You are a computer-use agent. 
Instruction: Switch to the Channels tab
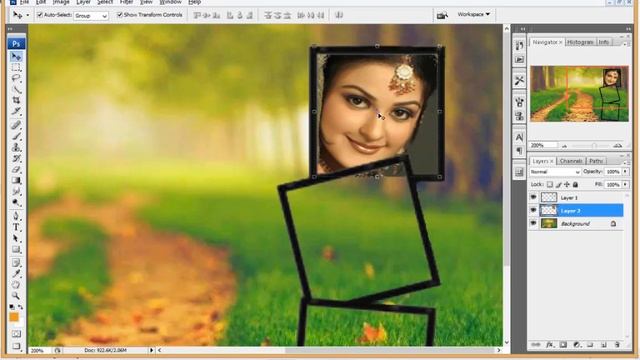(x=571, y=161)
